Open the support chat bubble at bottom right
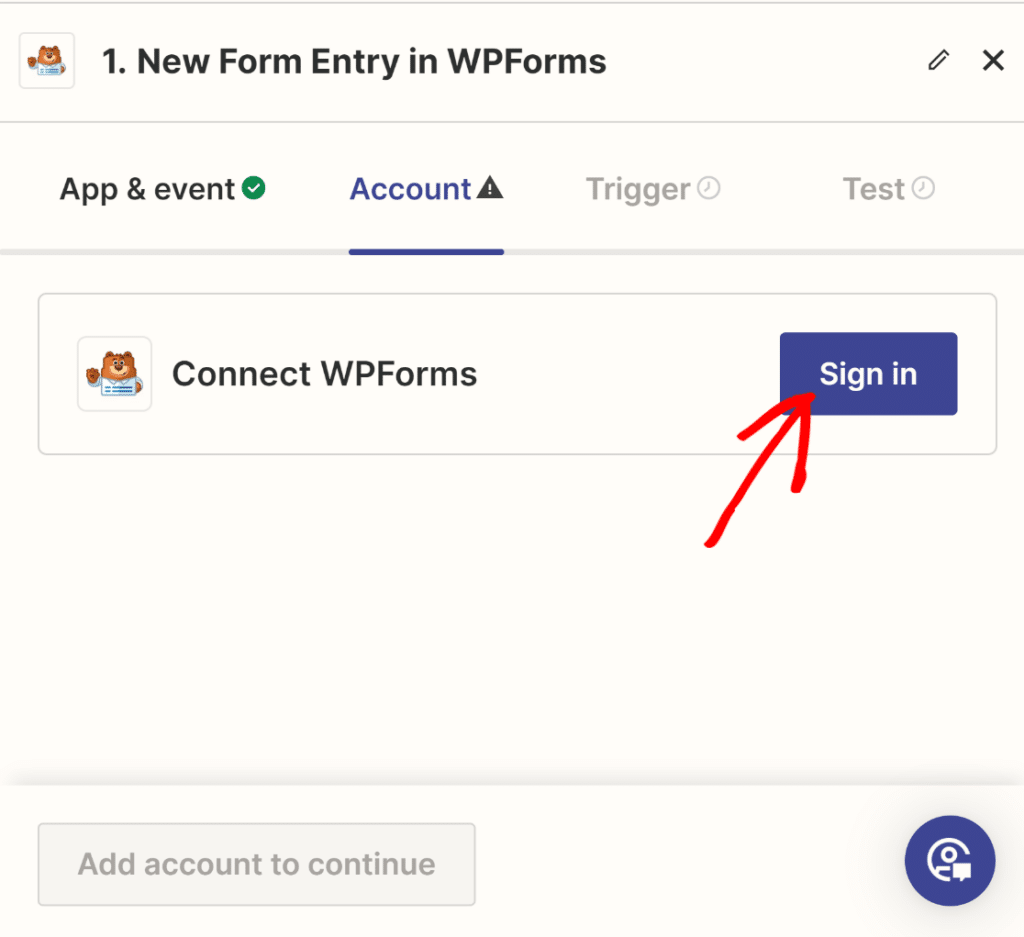This screenshot has height=937, width=1024. click(949, 861)
